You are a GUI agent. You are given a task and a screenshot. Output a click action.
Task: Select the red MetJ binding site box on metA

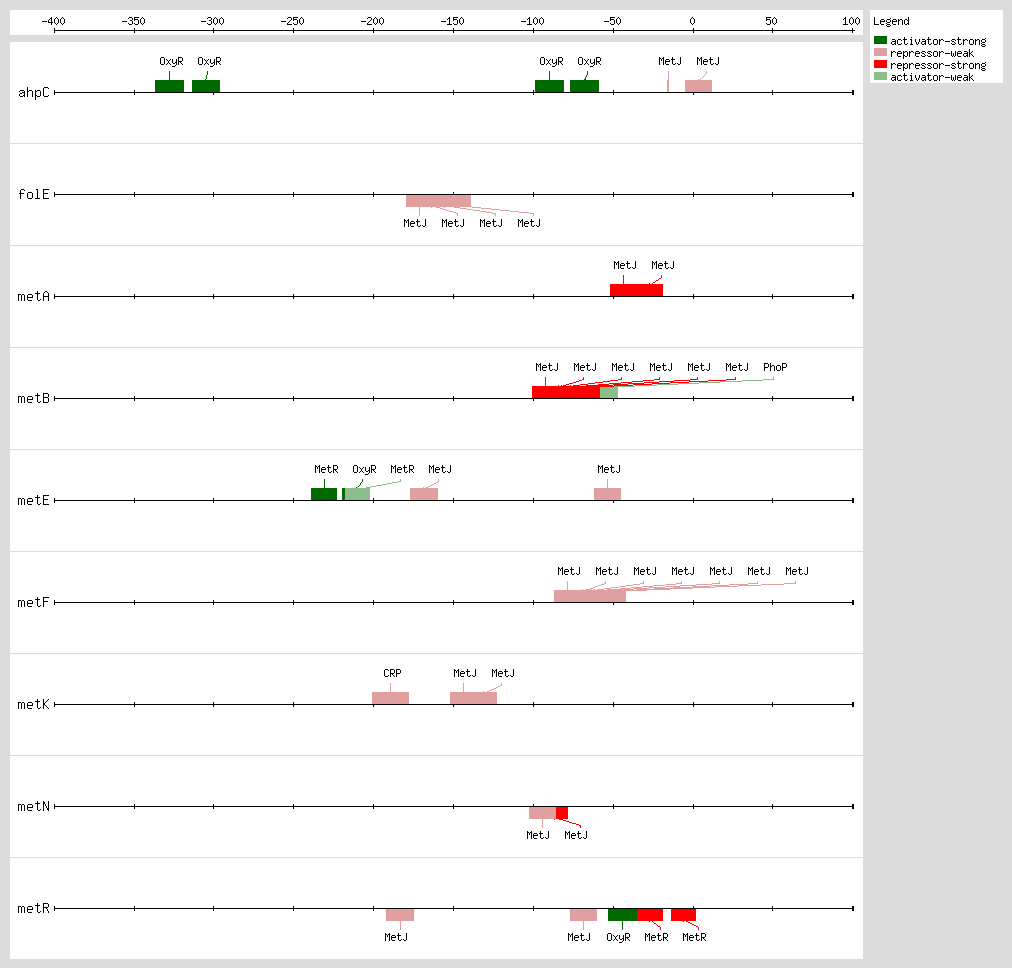[636, 290]
